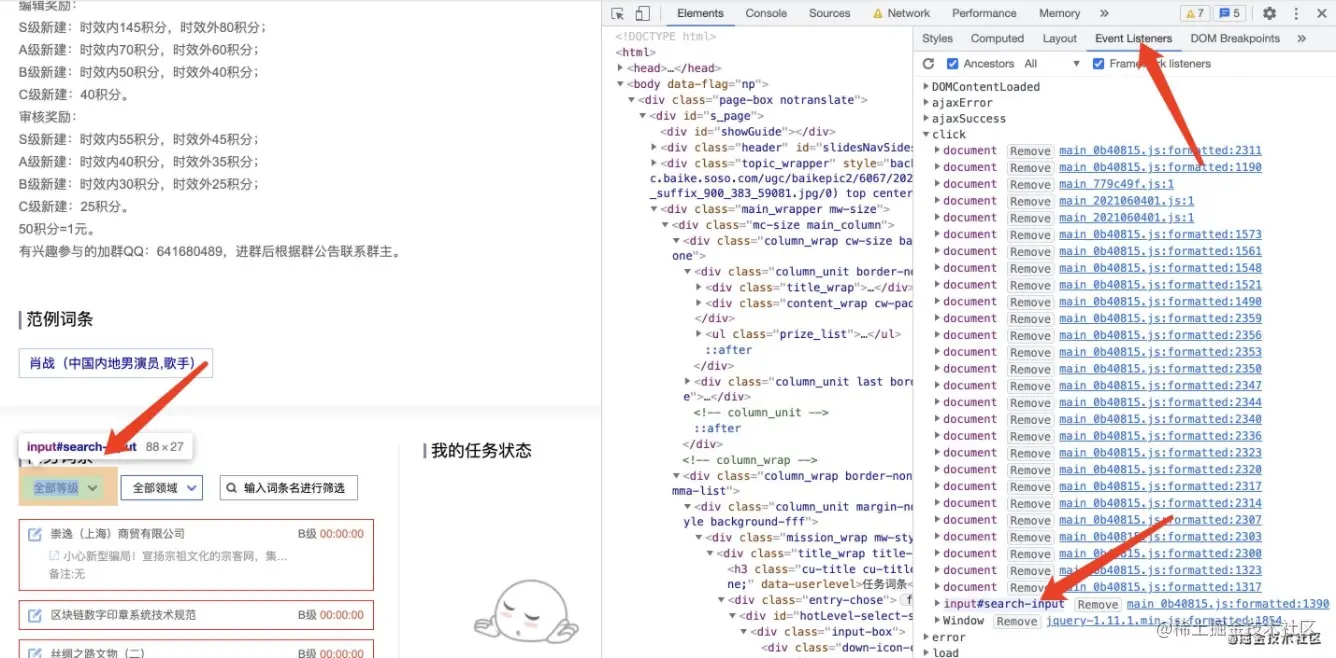Open the 全部领域 domain dropdown
The height and width of the screenshot is (658, 1336).
(161, 488)
